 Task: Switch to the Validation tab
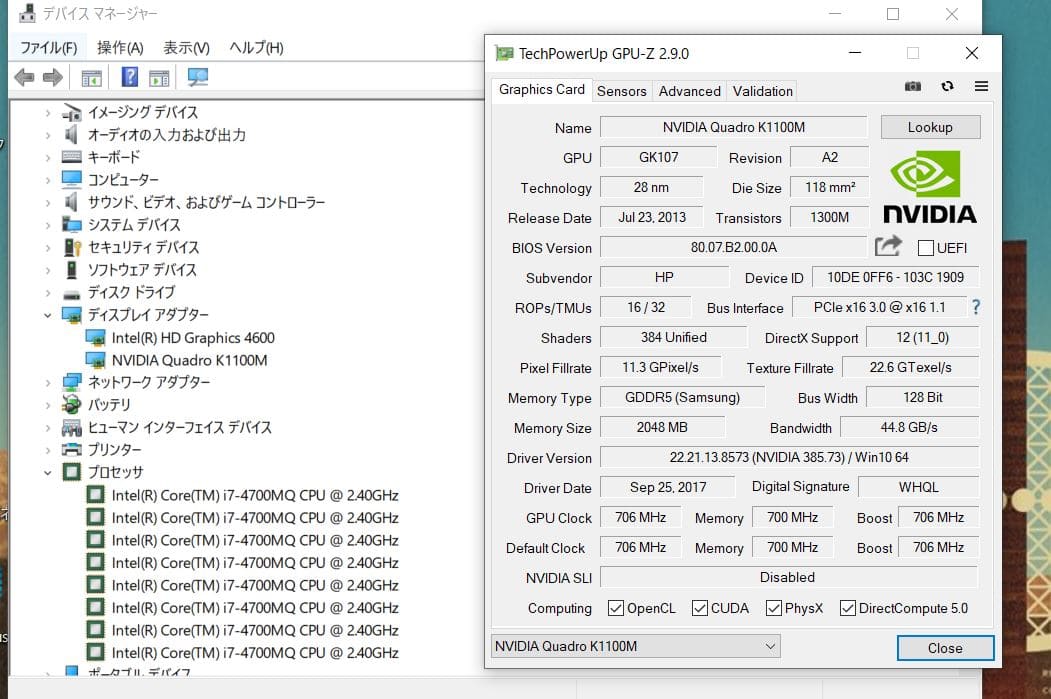click(763, 91)
